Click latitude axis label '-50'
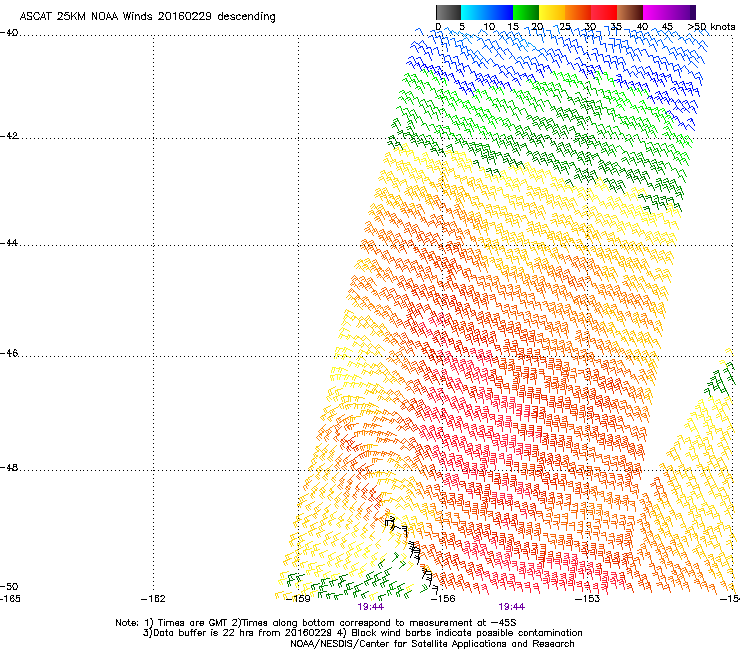 click(x=9, y=586)
